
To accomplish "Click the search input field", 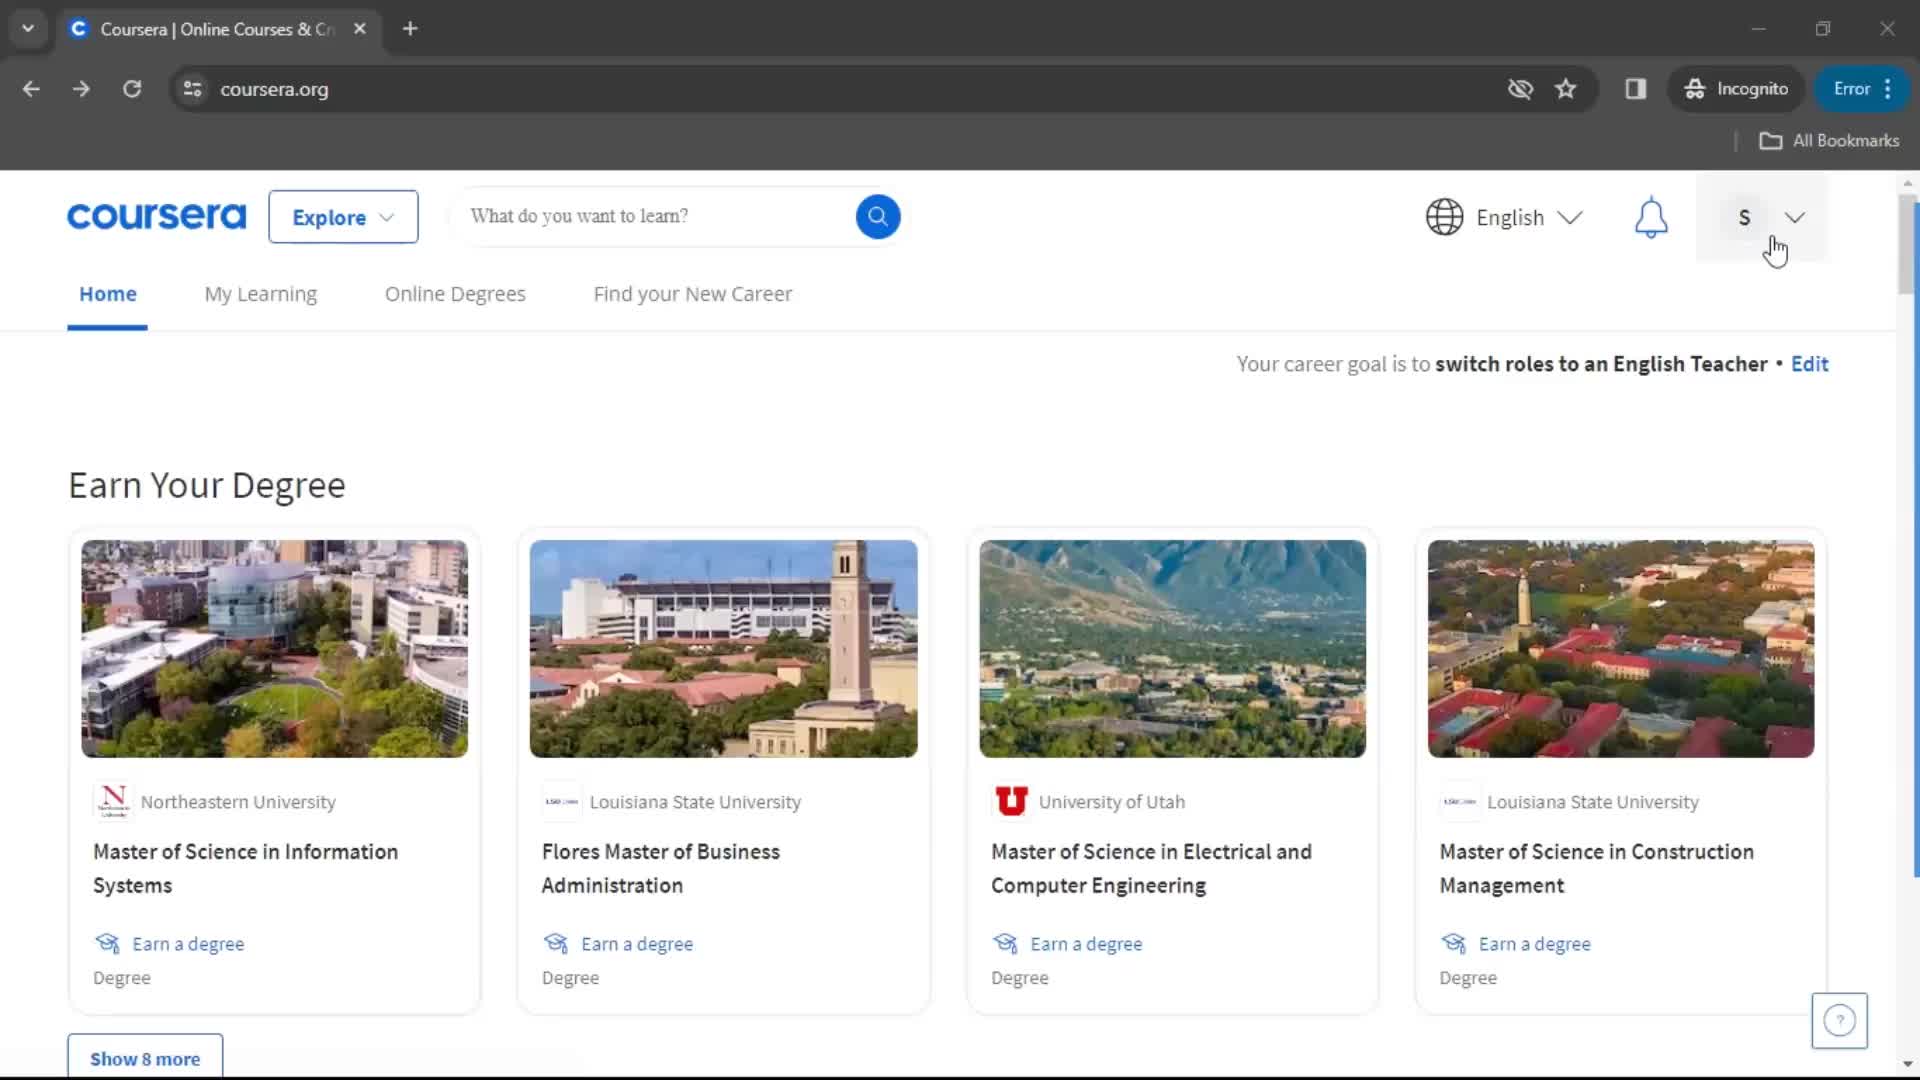I will (655, 216).
